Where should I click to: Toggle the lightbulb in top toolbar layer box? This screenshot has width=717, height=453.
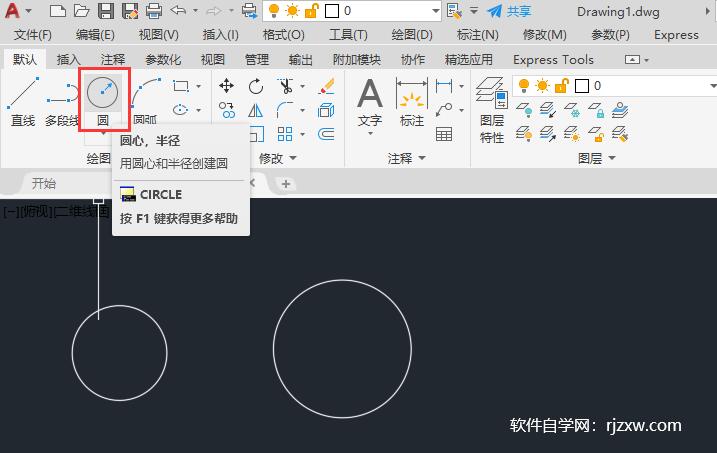pyautogui.click(x=274, y=11)
